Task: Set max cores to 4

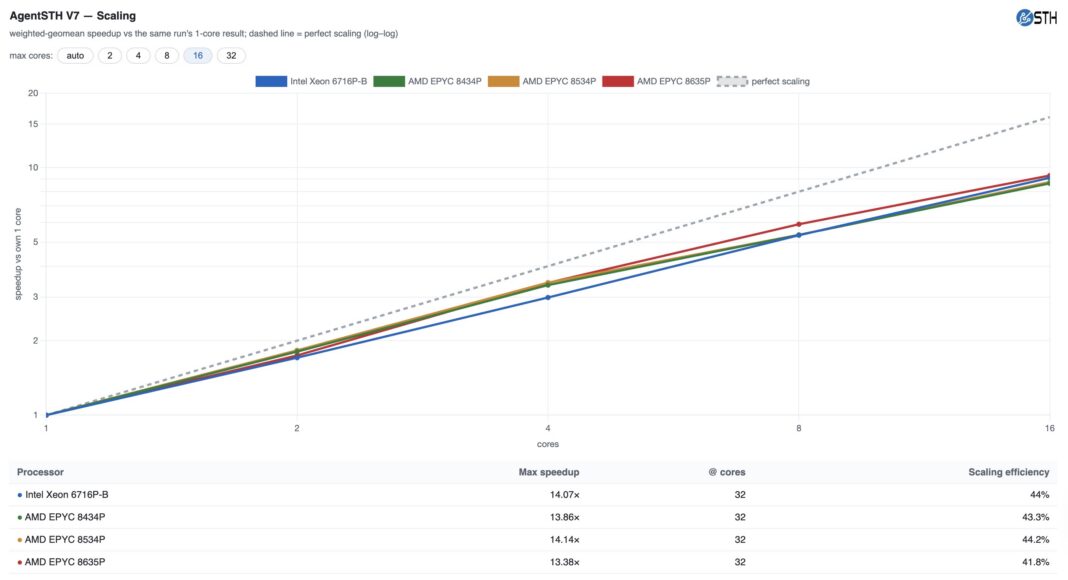Action: point(138,56)
